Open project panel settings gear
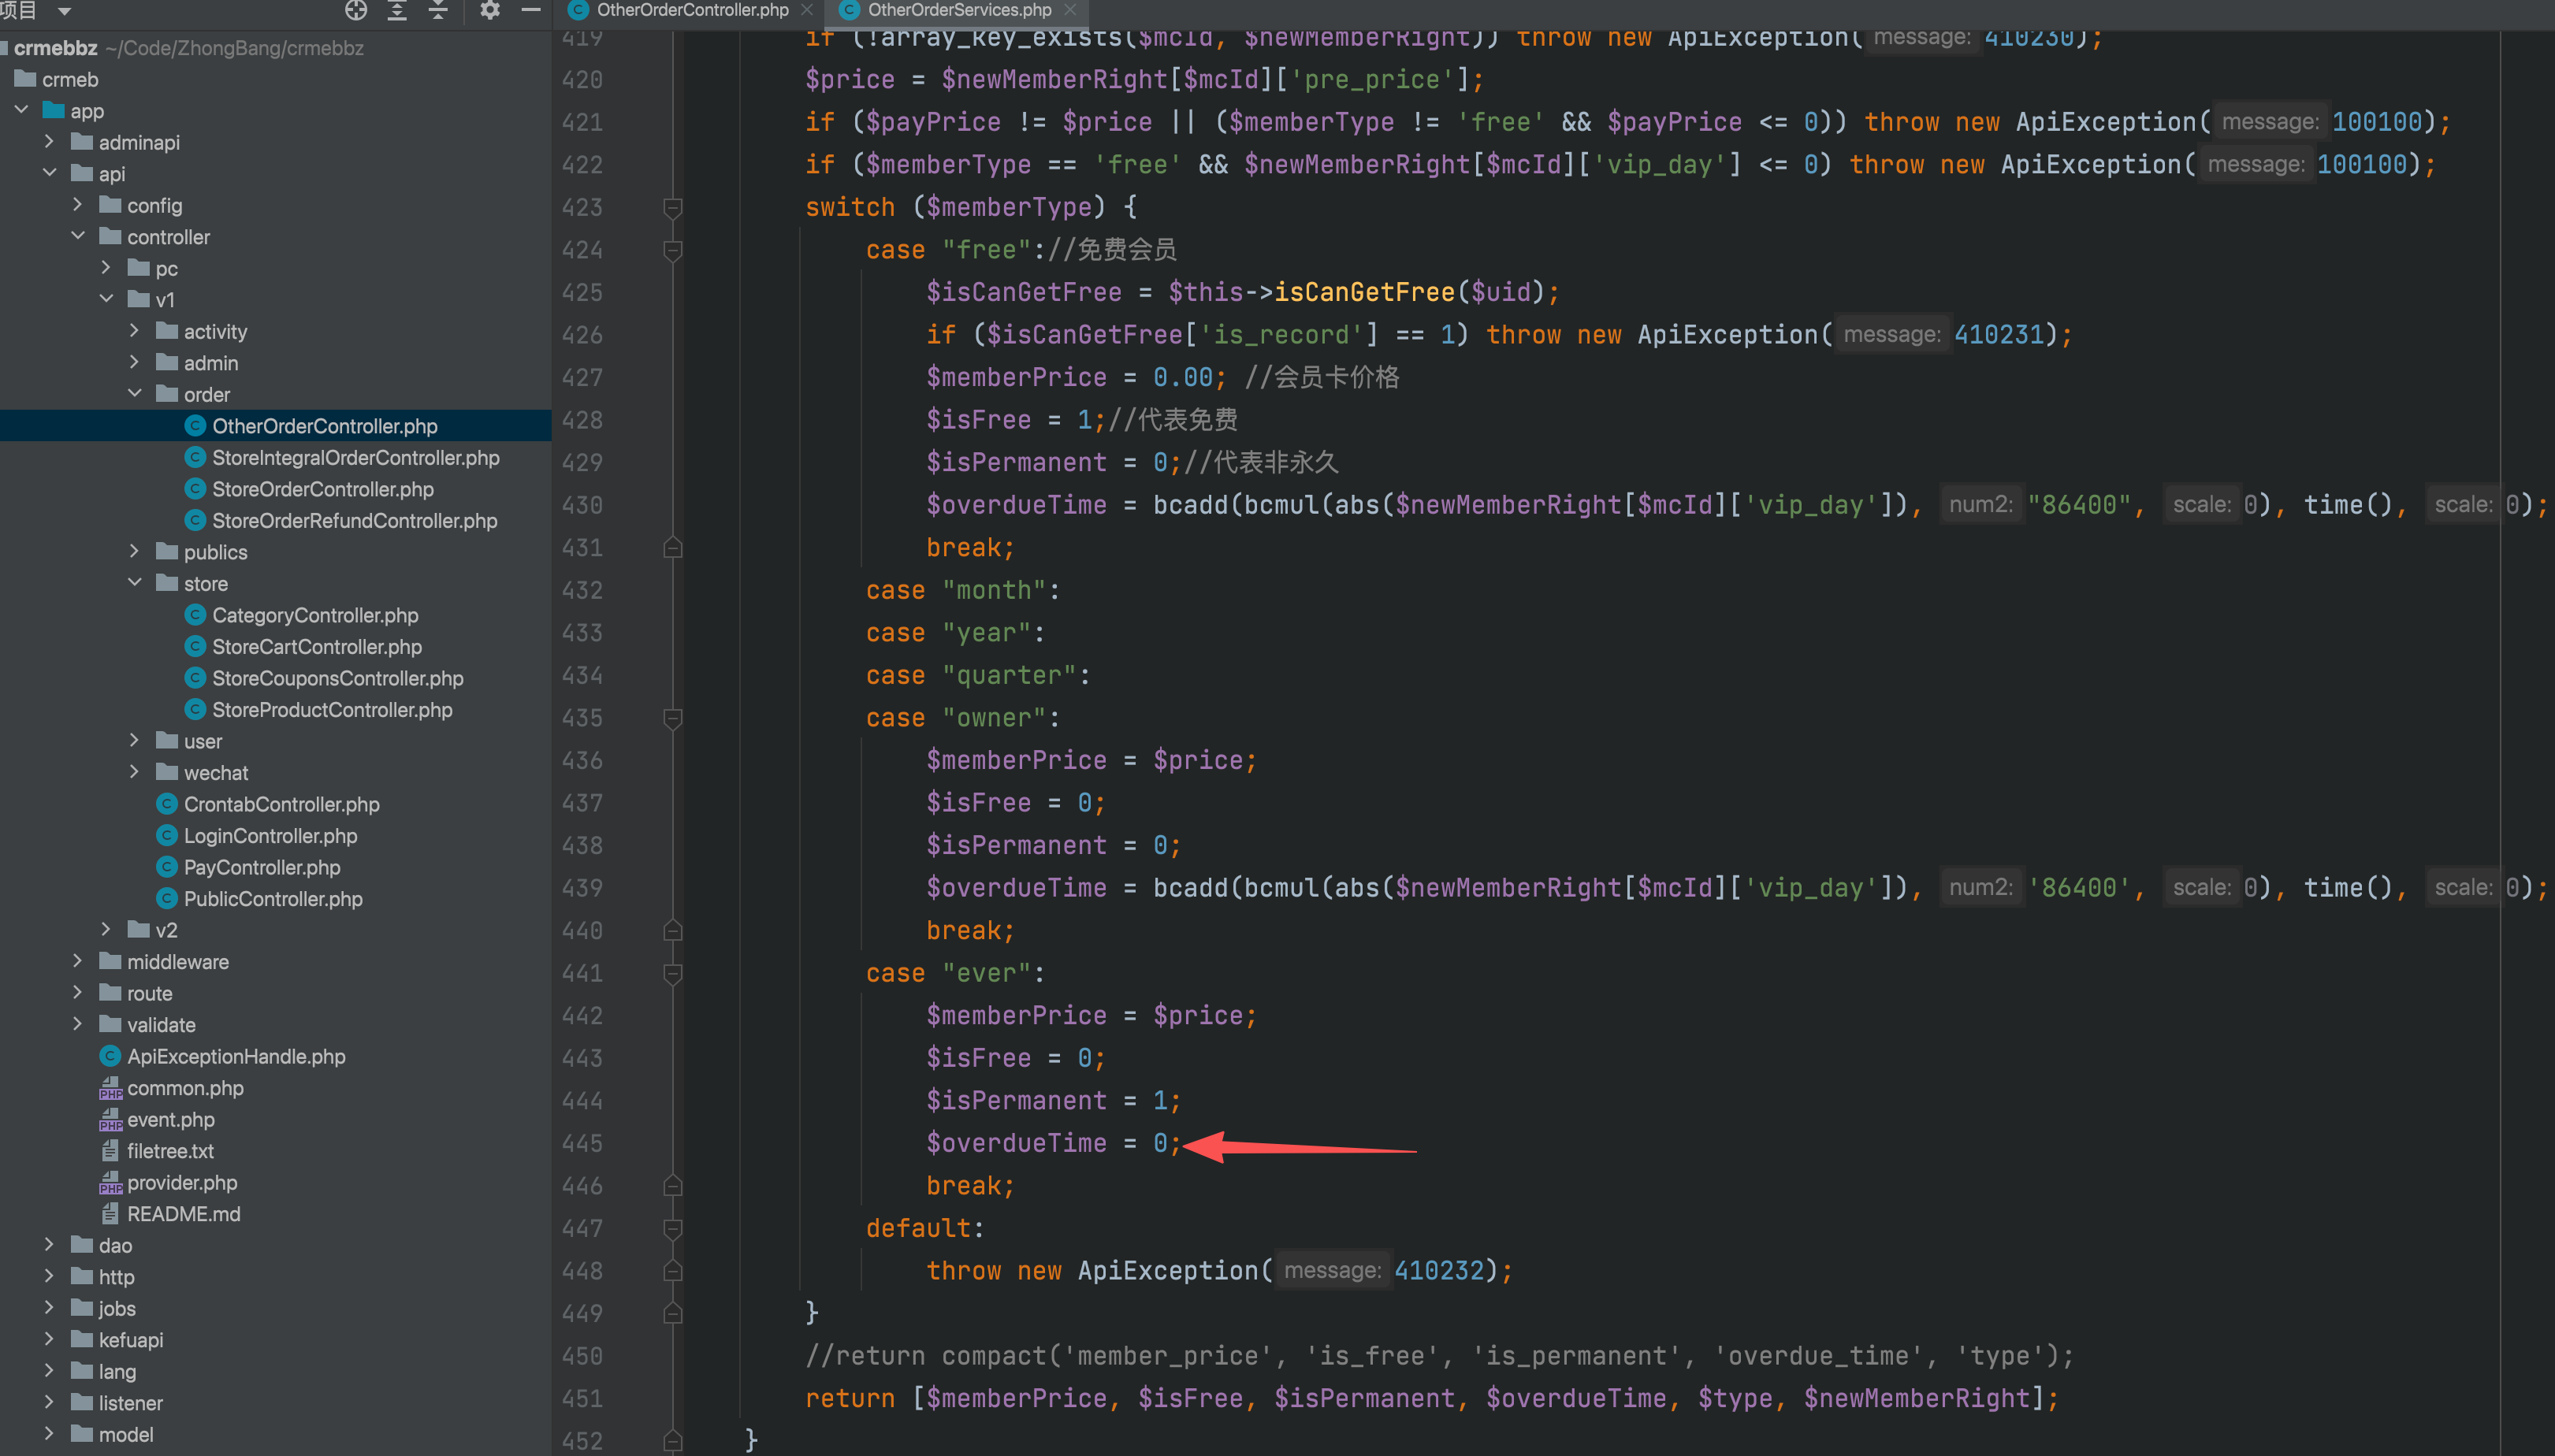The image size is (2555, 1456). (489, 10)
